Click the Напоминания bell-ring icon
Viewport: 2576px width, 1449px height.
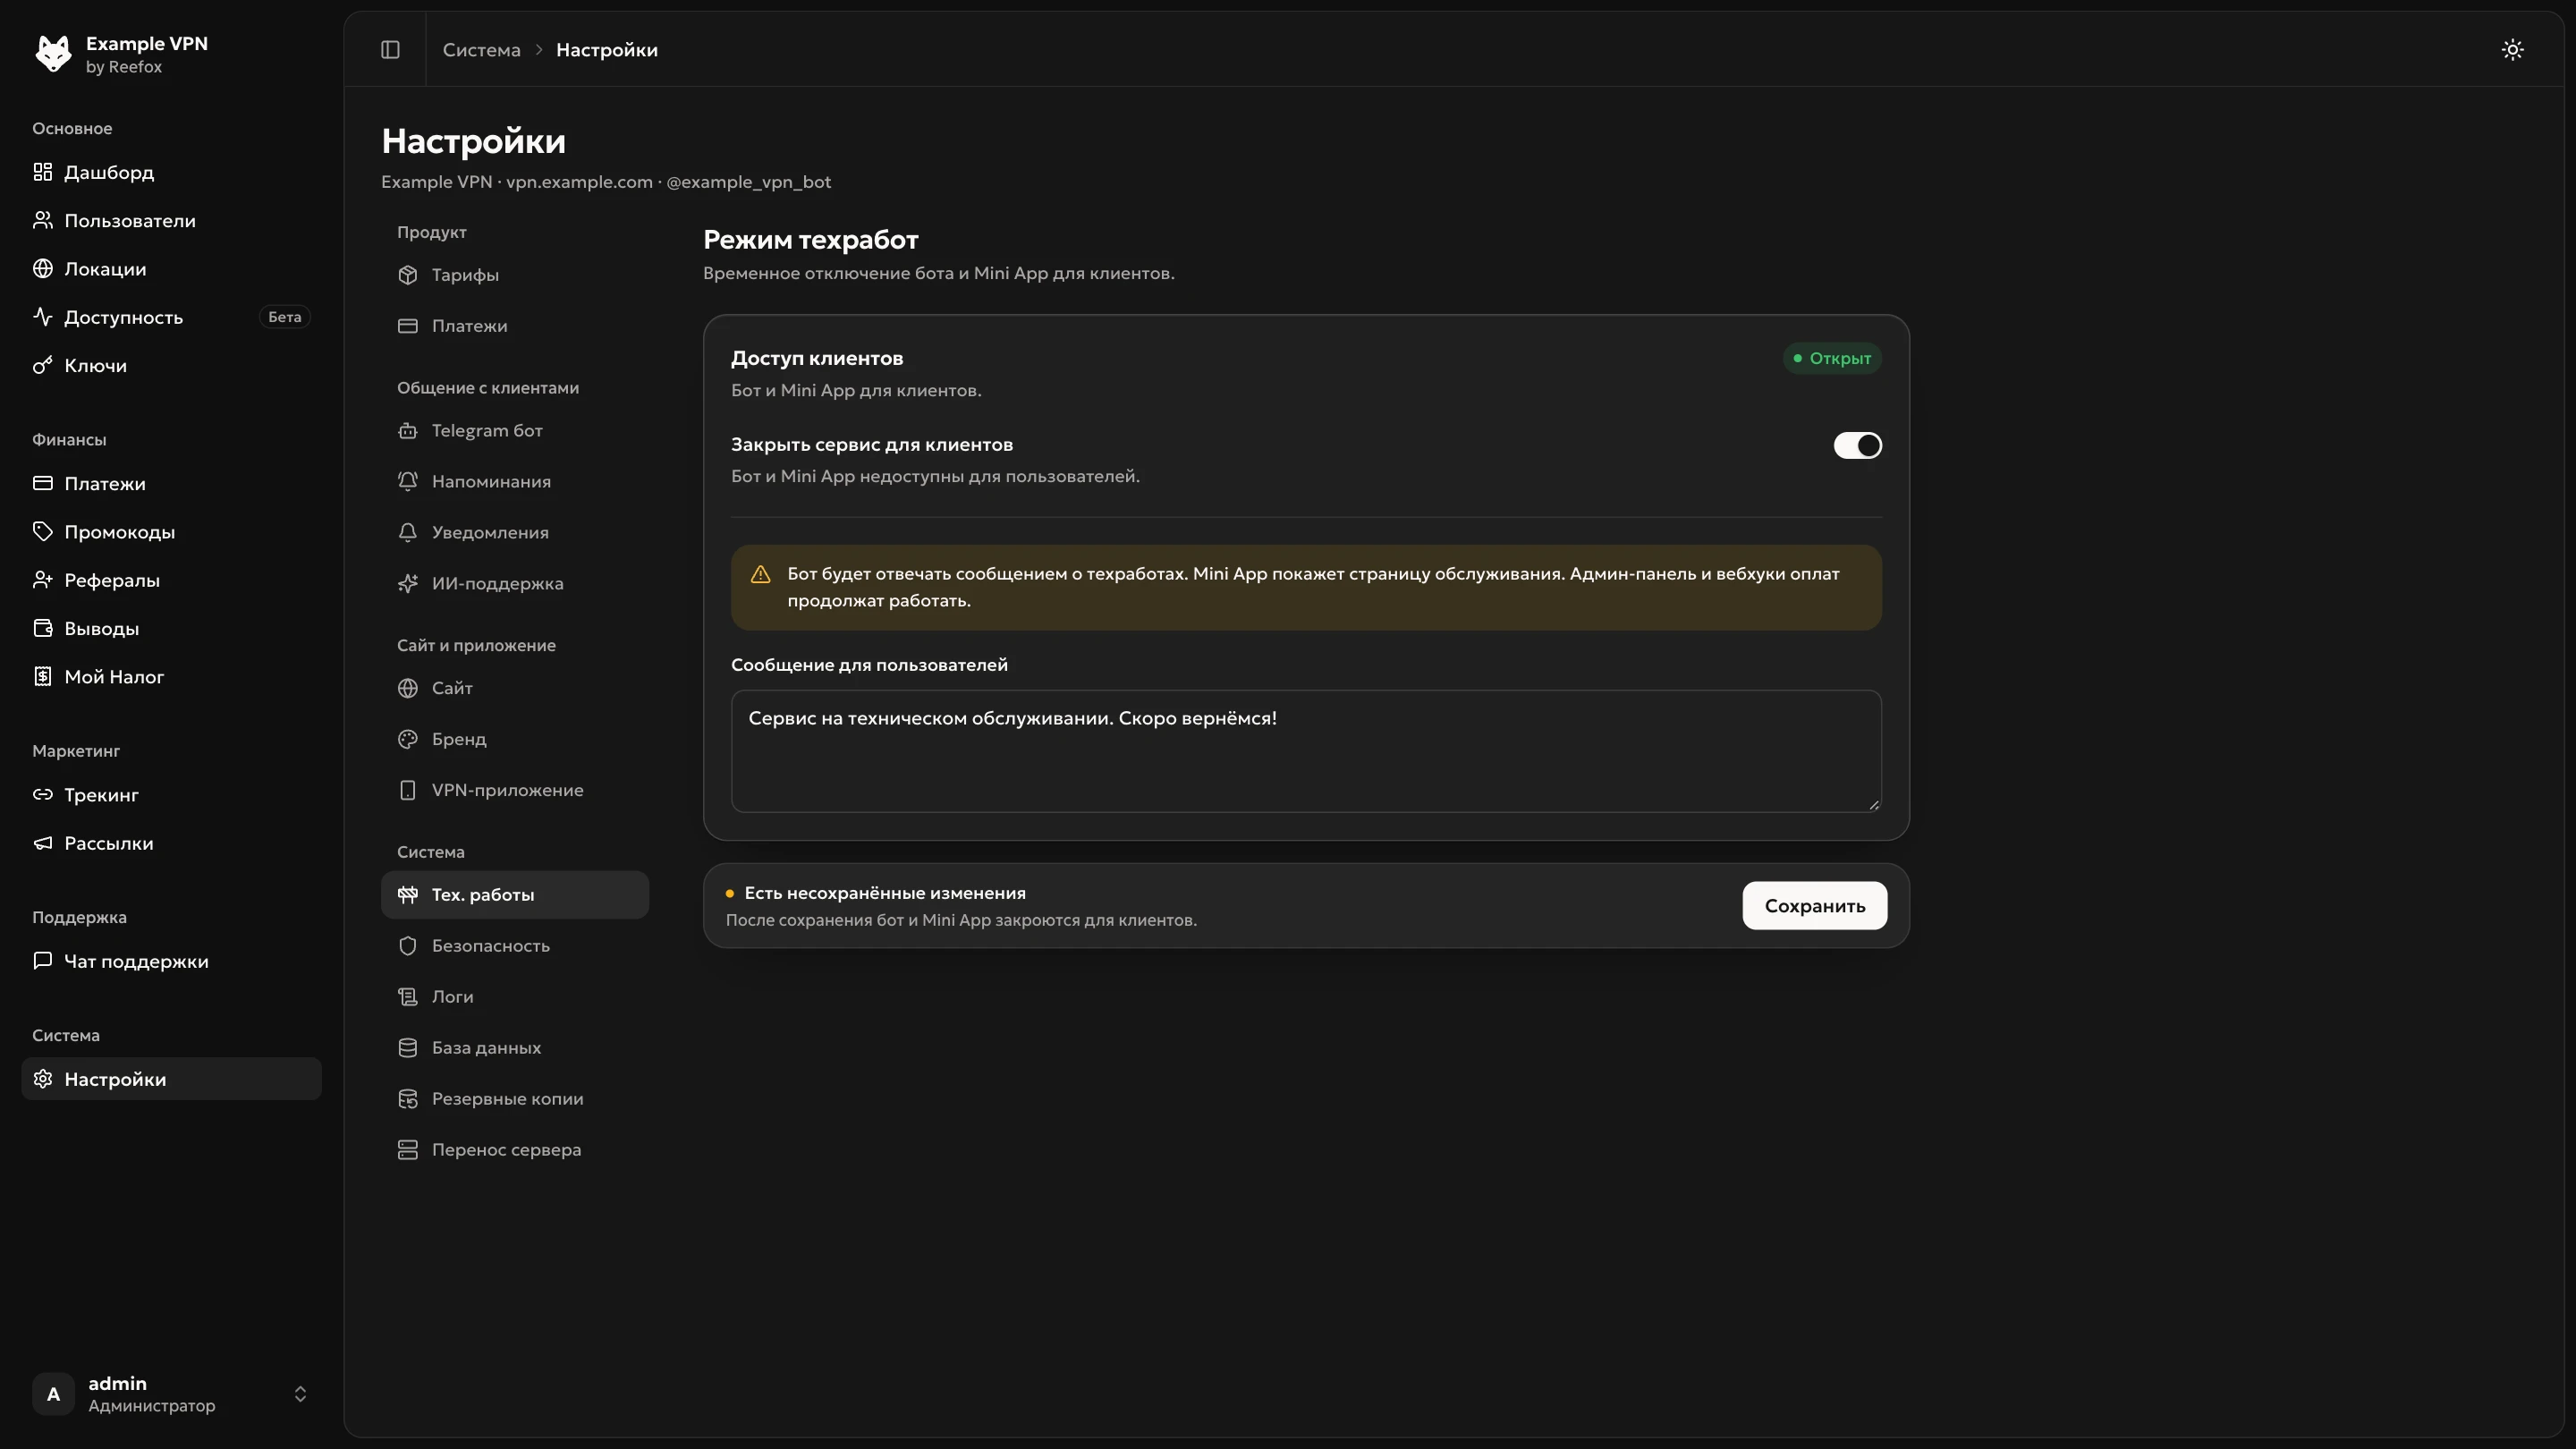(x=407, y=481)
